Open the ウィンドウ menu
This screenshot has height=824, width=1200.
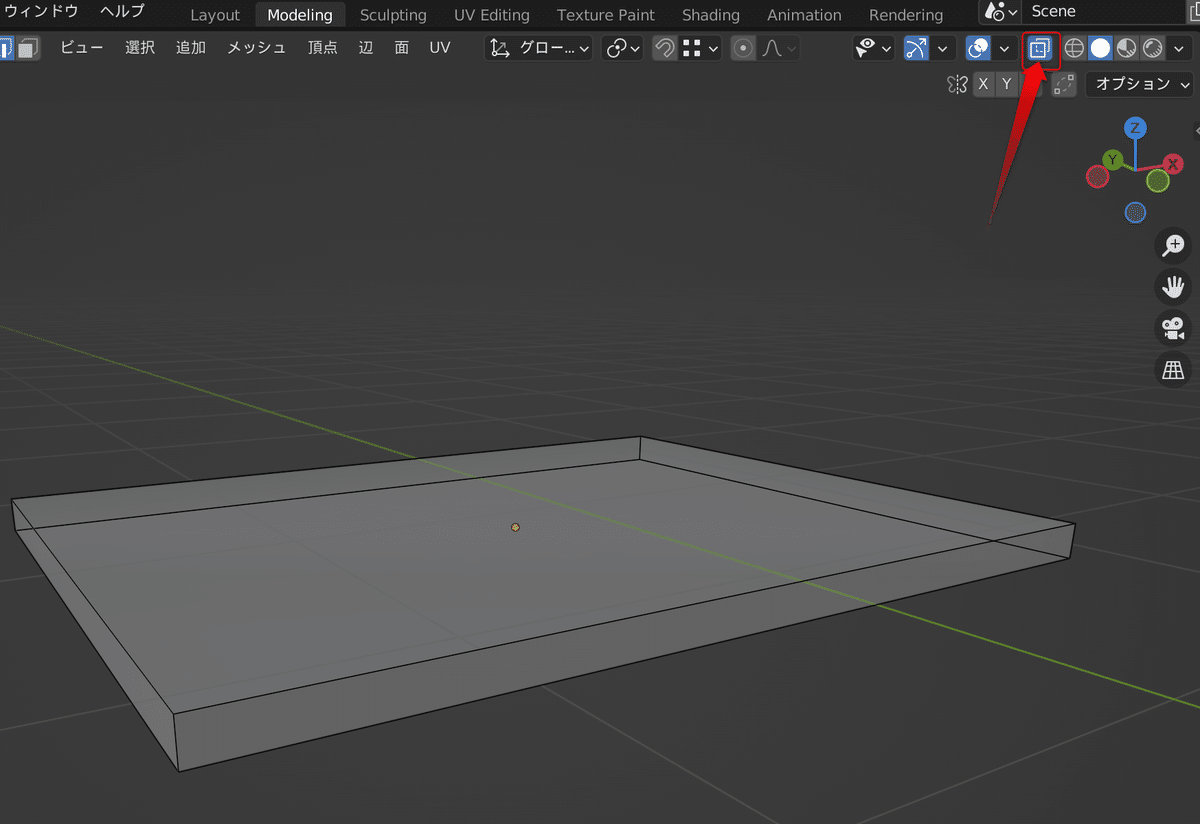coord(42,12)
